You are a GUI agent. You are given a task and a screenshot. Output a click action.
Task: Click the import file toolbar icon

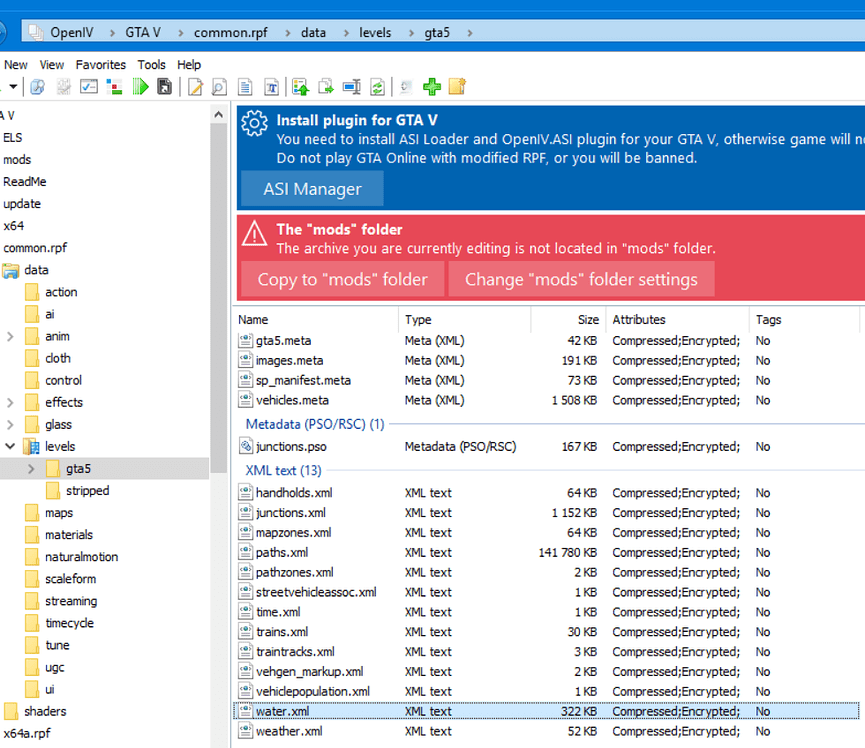[x=301, y=87]
